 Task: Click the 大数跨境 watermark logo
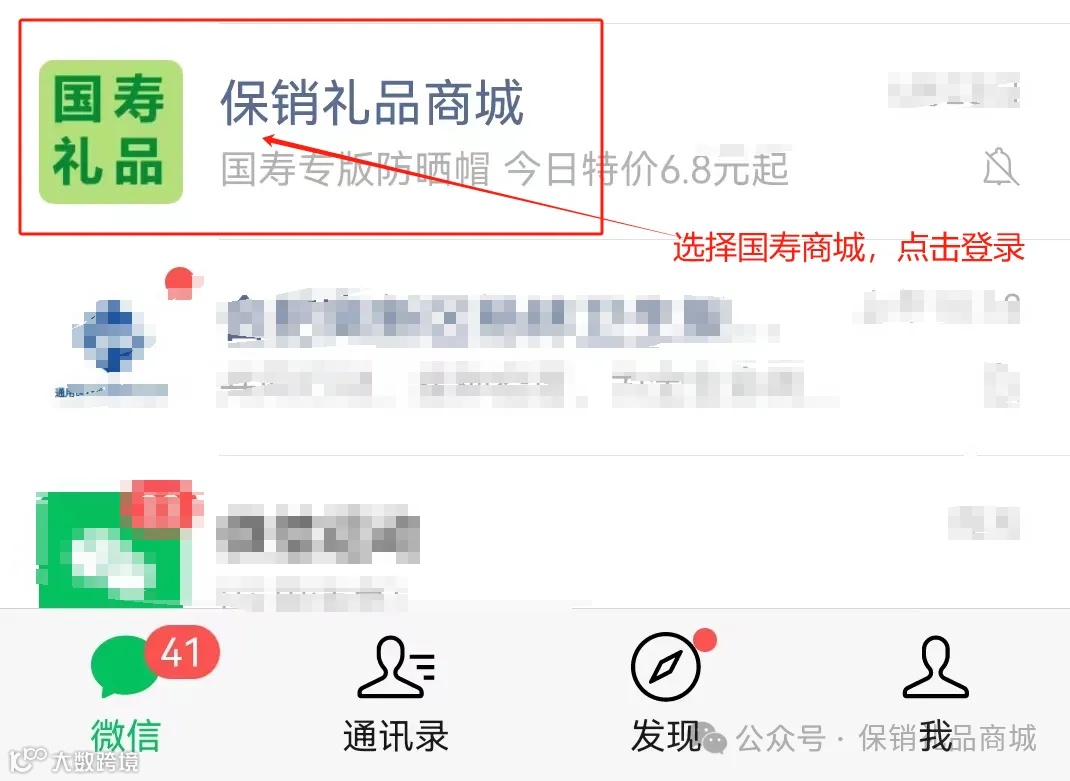(x=74, y=761)
